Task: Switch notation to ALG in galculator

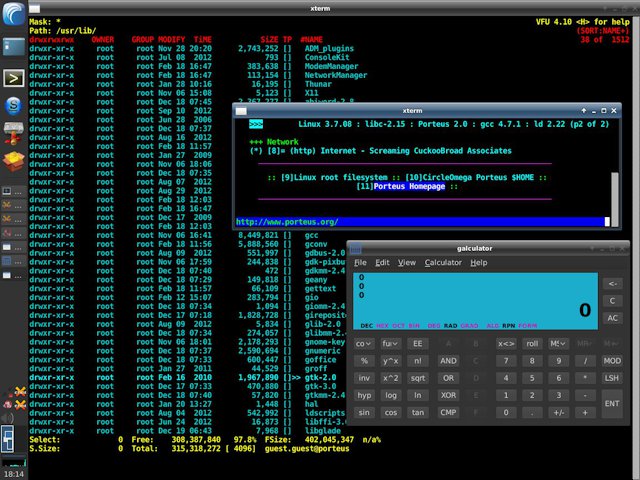Action: coord(492,326)
